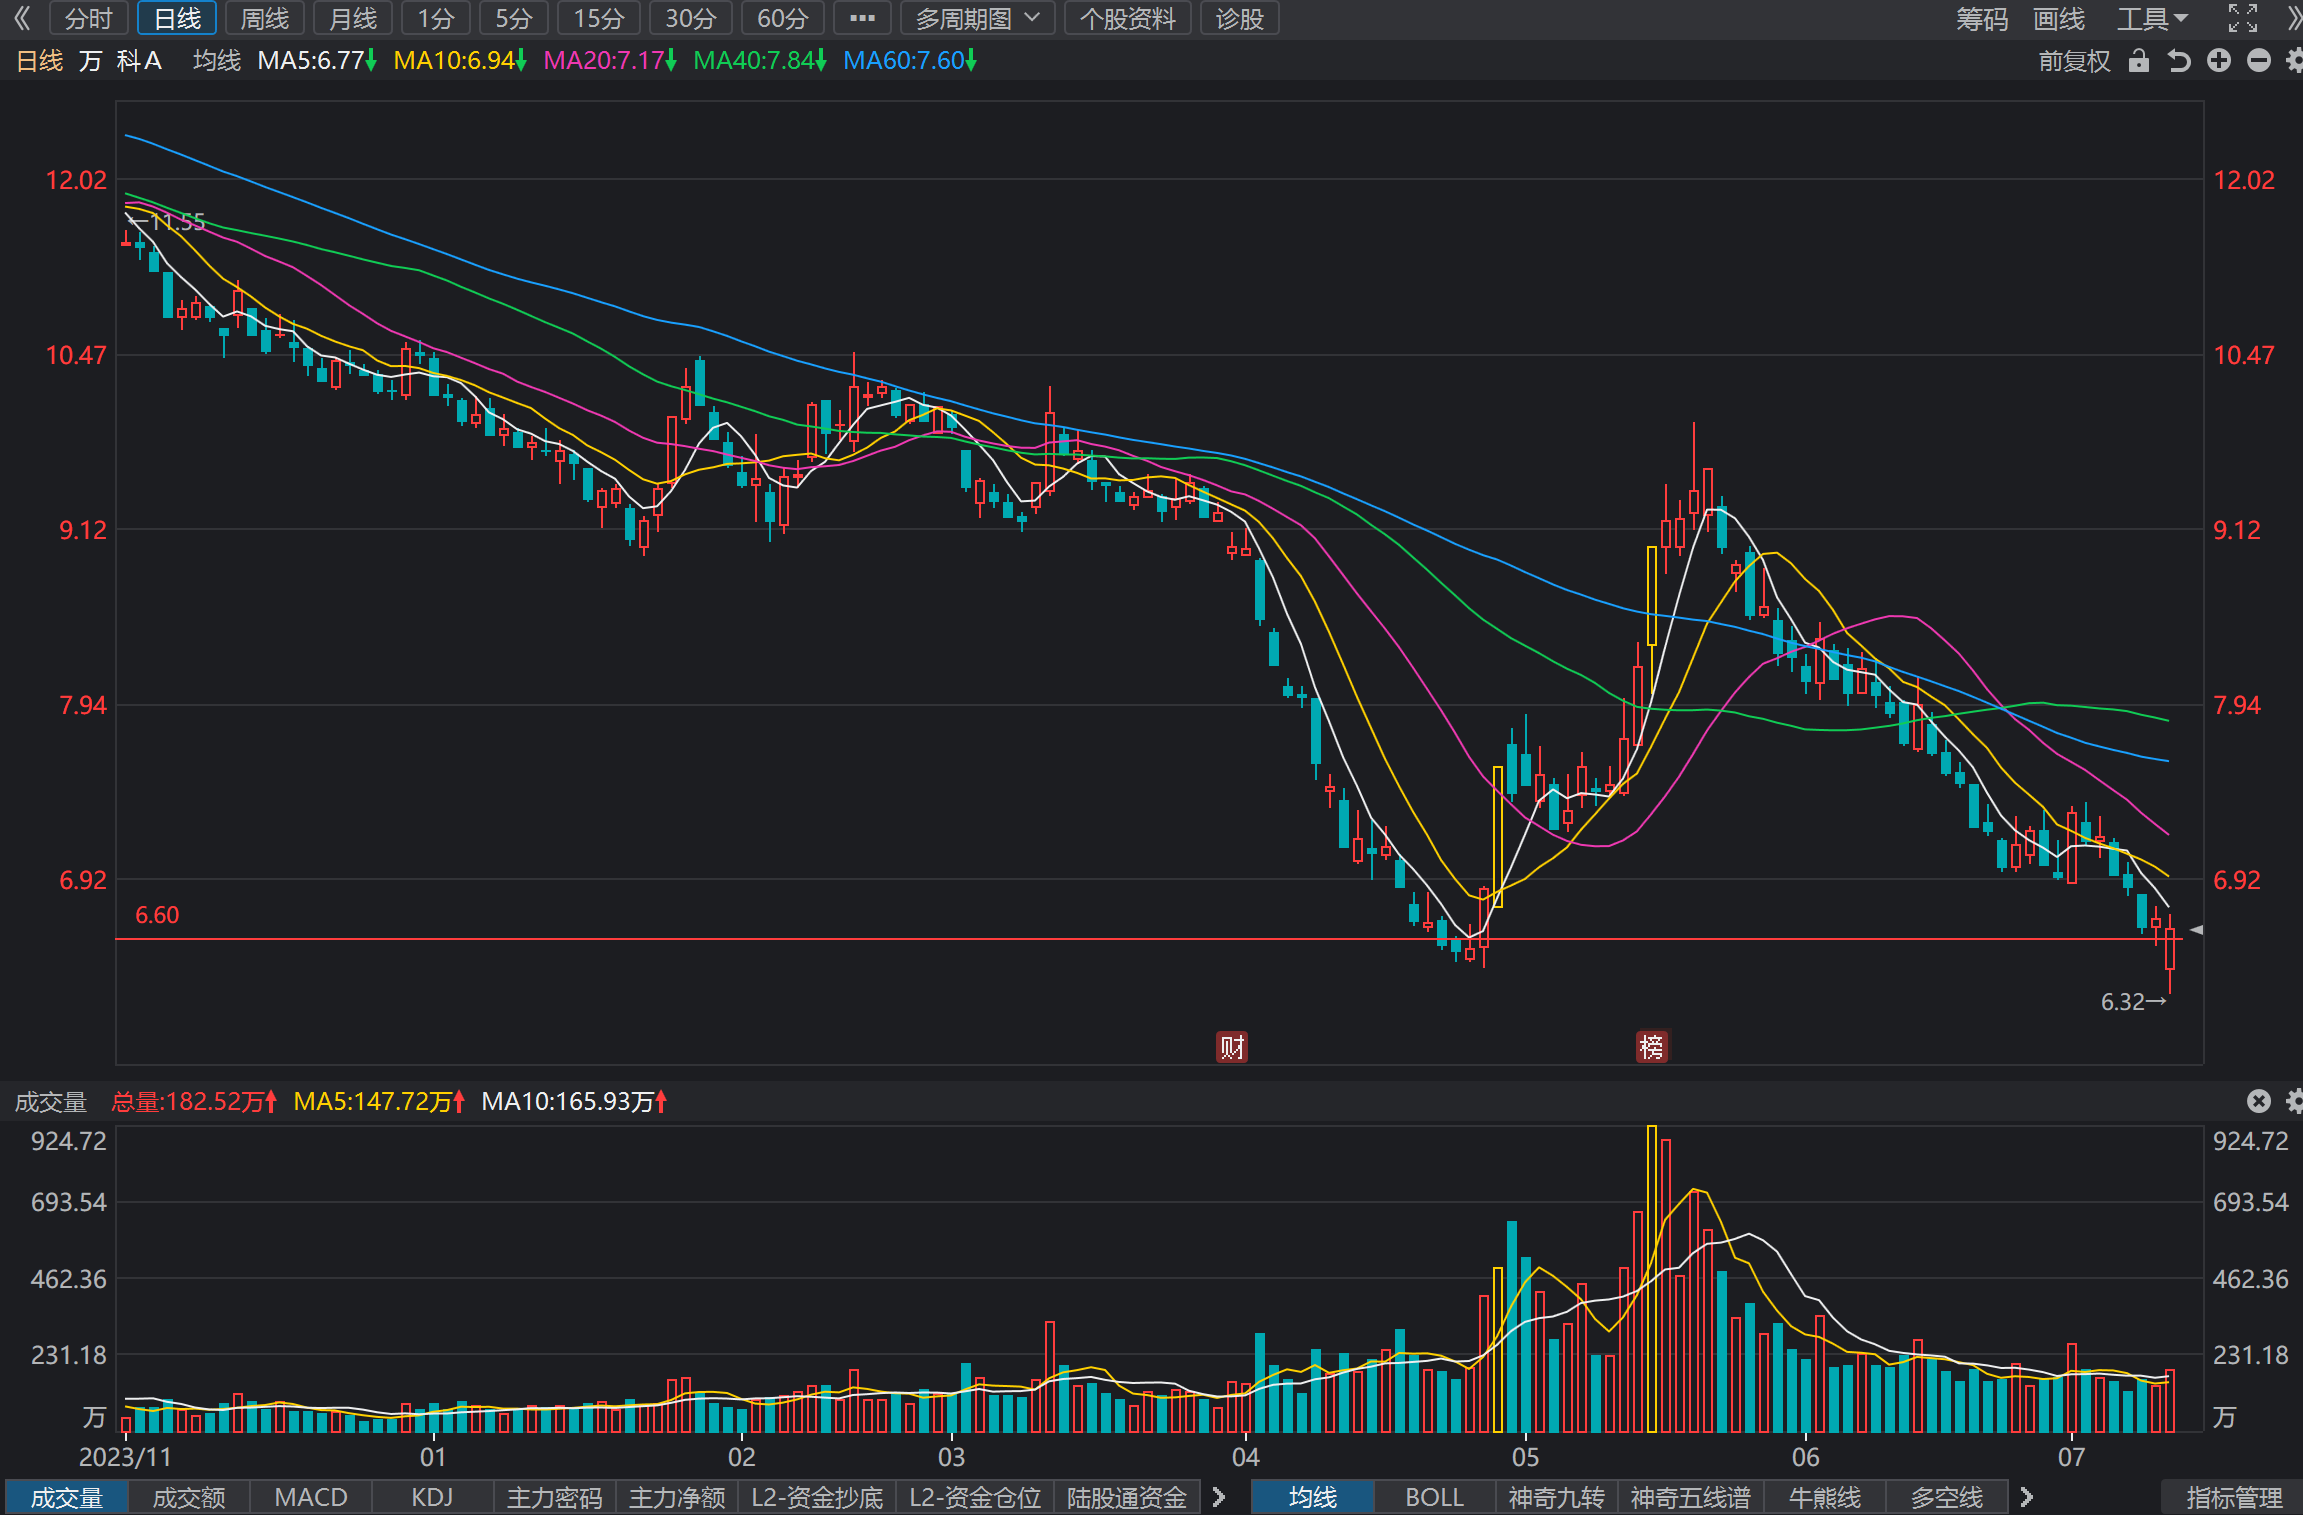Select the 陆股通资金 indicator tab
The image size is (2303, 1515).
(1127, 1497)
